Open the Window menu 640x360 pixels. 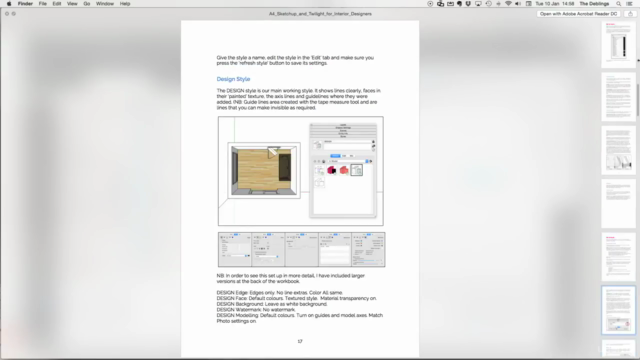pyautogui.click(x=105, y=4)
